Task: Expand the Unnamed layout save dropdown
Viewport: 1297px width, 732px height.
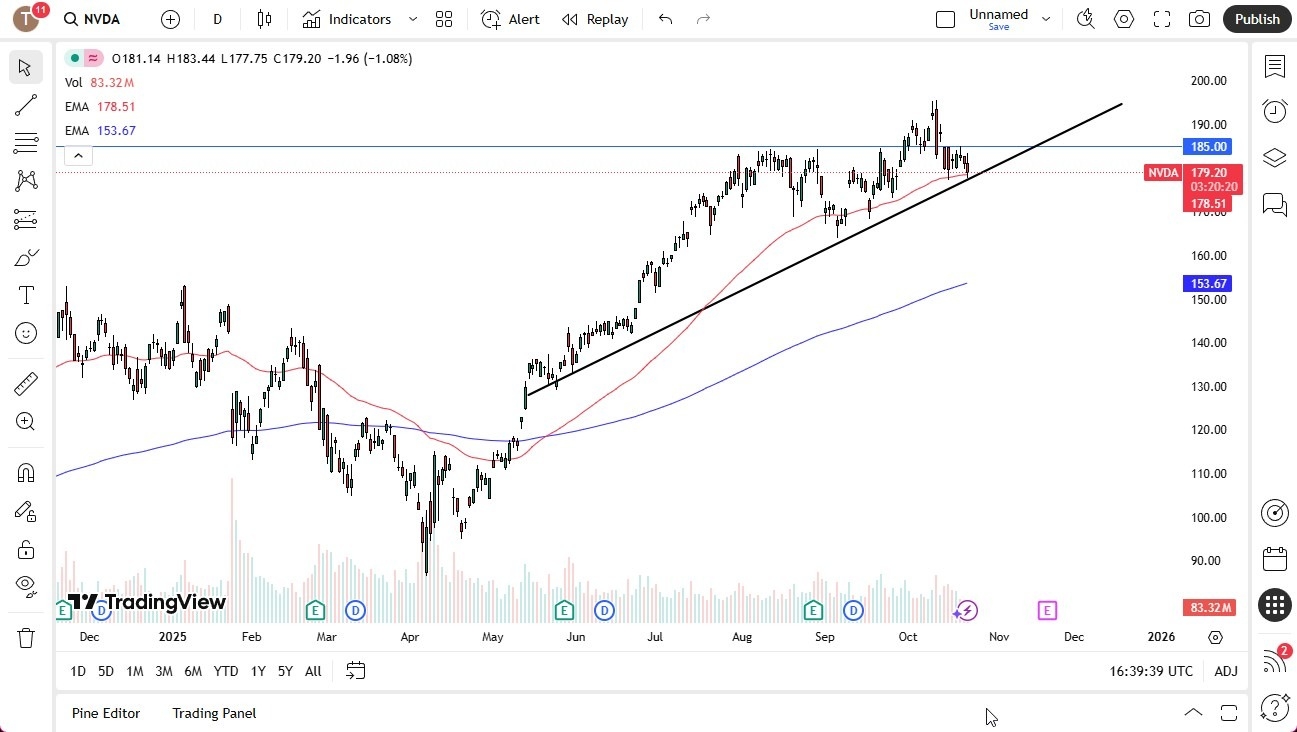Action: click(x=1046, y=18)
